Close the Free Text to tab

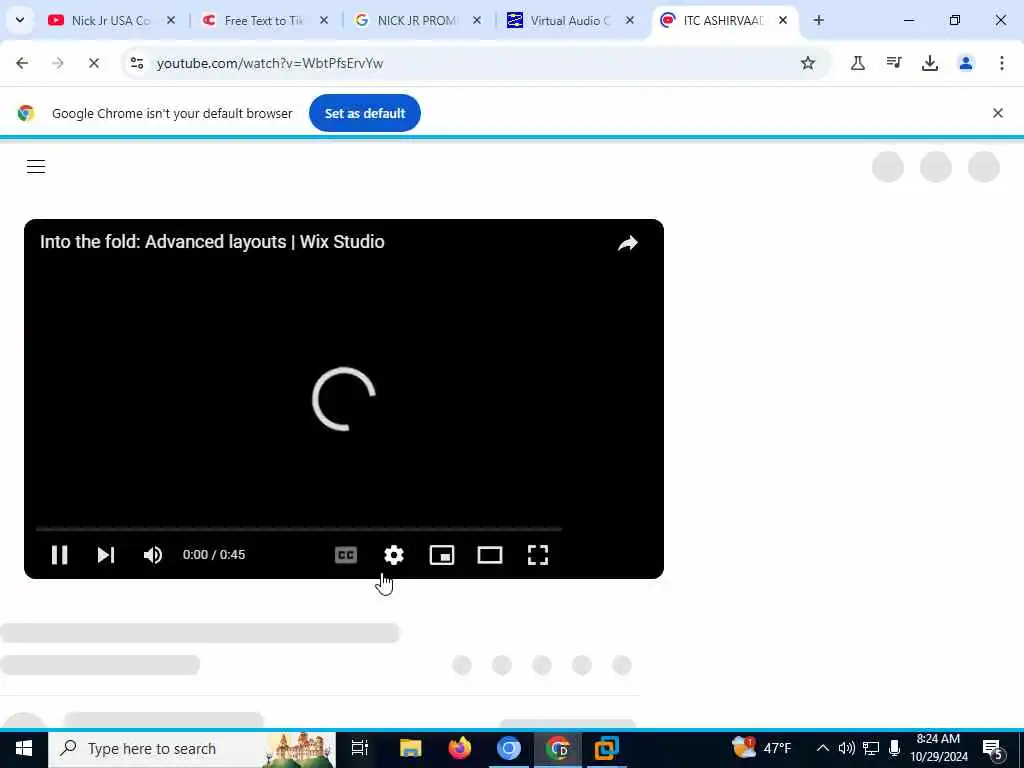coord(323,20)
